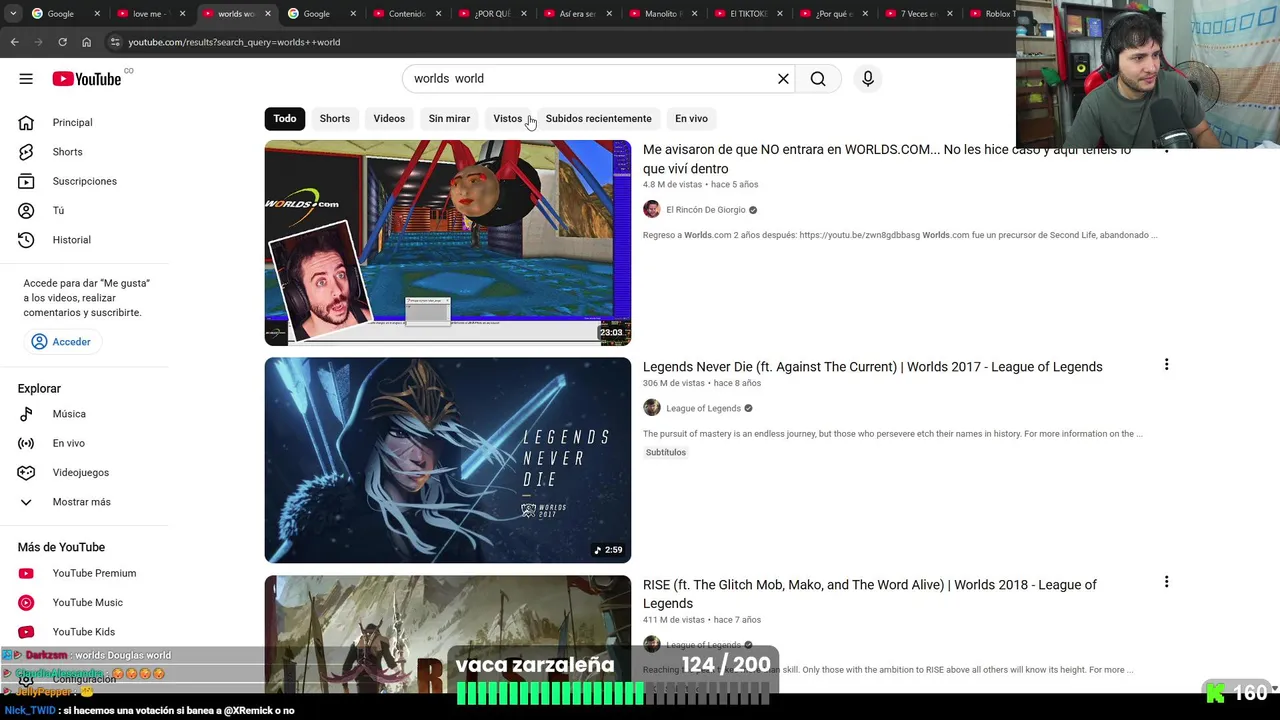1280x720 pixels.
Task: Open the tab search dropdown arrow
Action: [x=12, y=14]
